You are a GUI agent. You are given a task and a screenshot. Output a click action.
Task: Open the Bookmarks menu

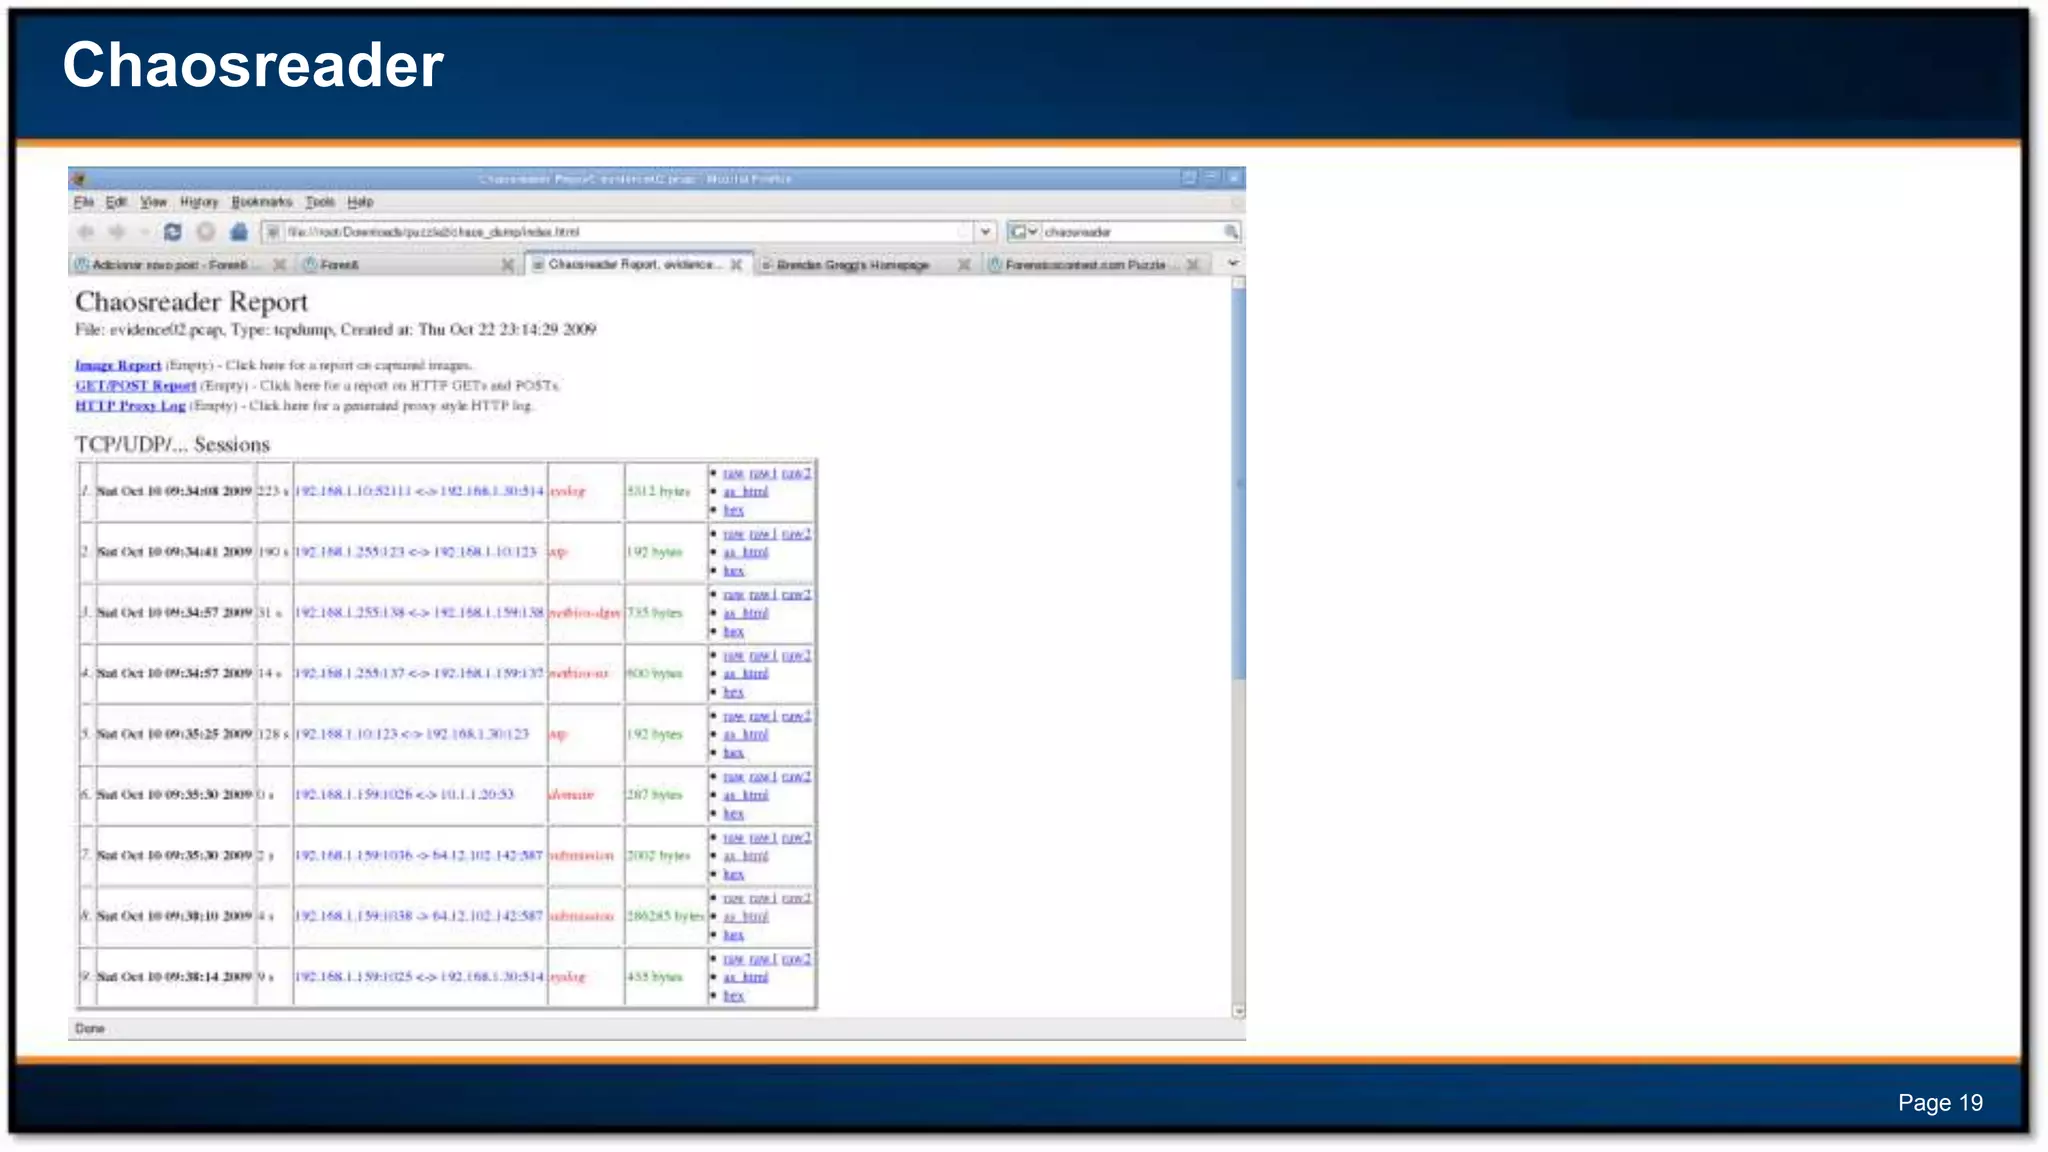tap(261, 202)
